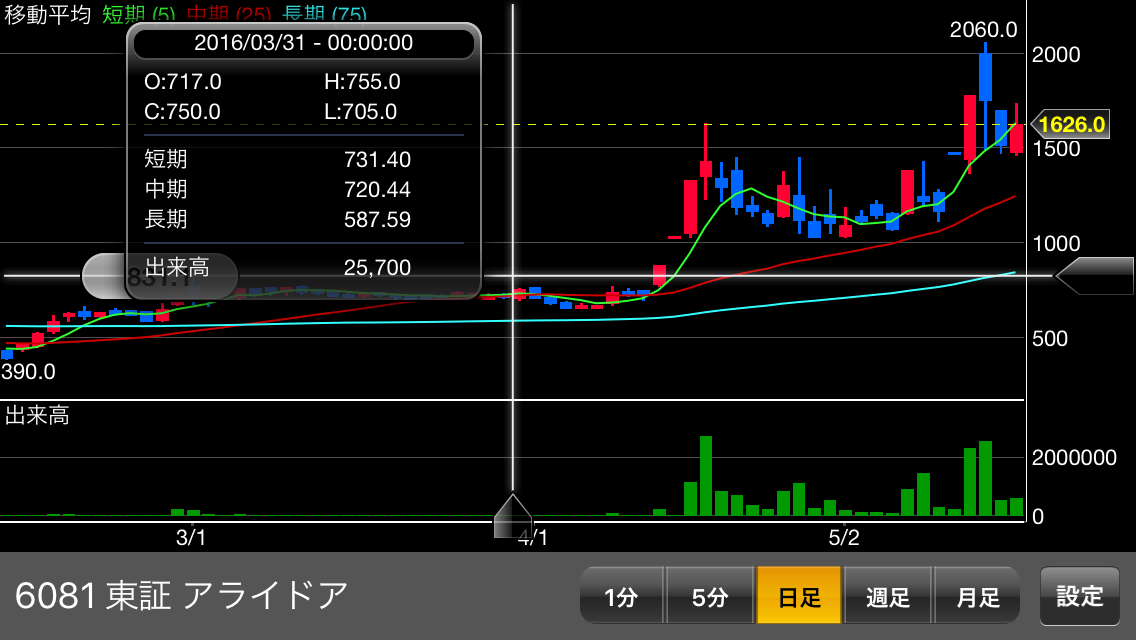
Task: Tap the 長期 (75) moving average legend
Action: [324, 14]
